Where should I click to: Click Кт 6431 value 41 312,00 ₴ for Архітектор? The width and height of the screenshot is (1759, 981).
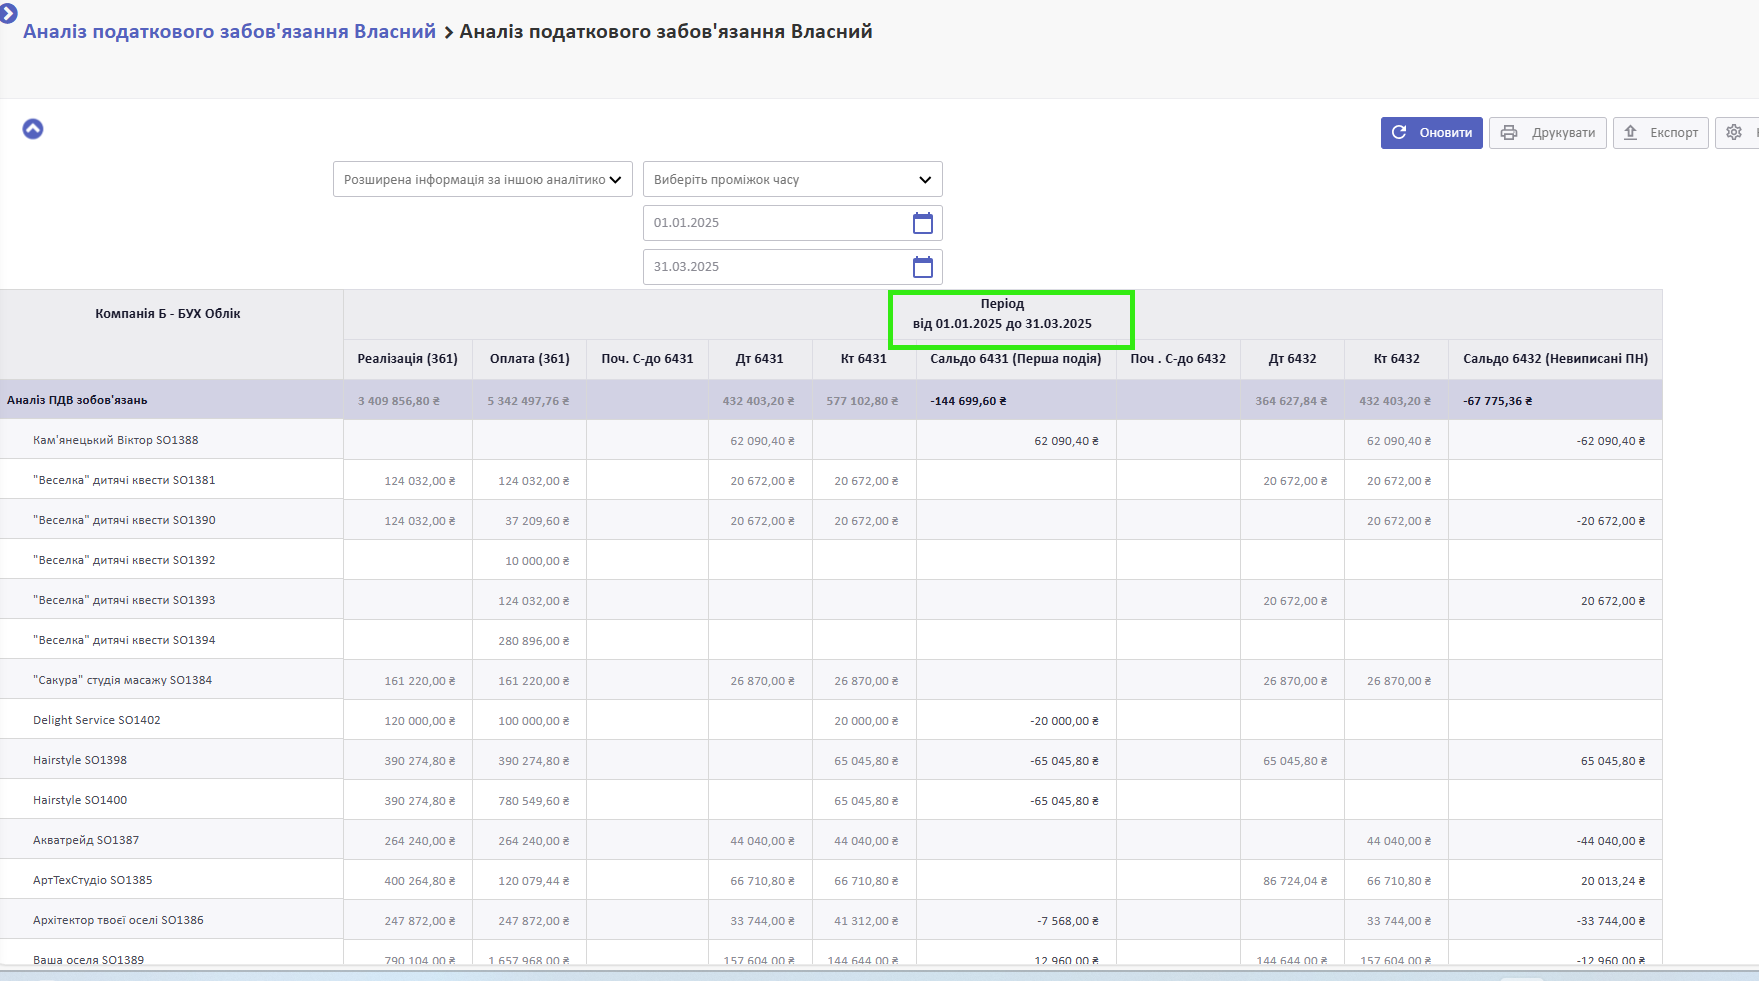(866, 921)
